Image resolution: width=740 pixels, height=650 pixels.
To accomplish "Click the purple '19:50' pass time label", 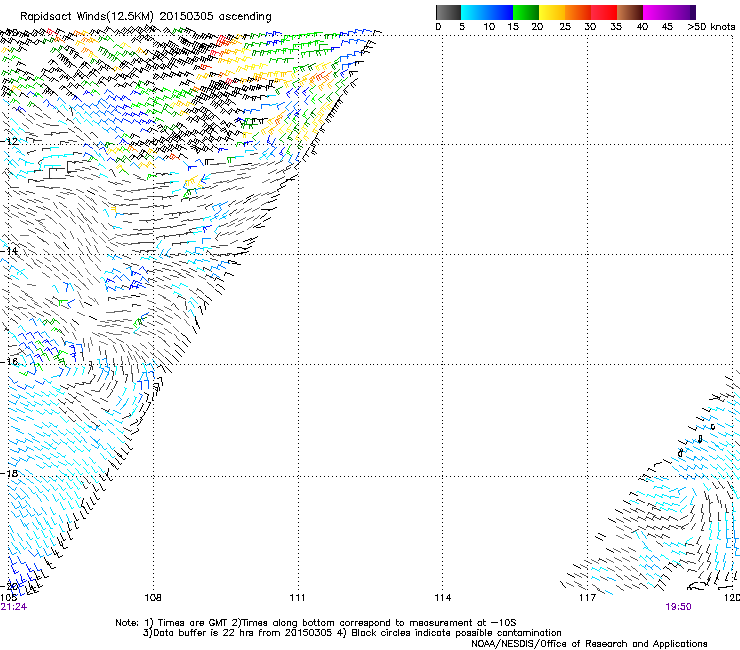I will click(679, 607).
